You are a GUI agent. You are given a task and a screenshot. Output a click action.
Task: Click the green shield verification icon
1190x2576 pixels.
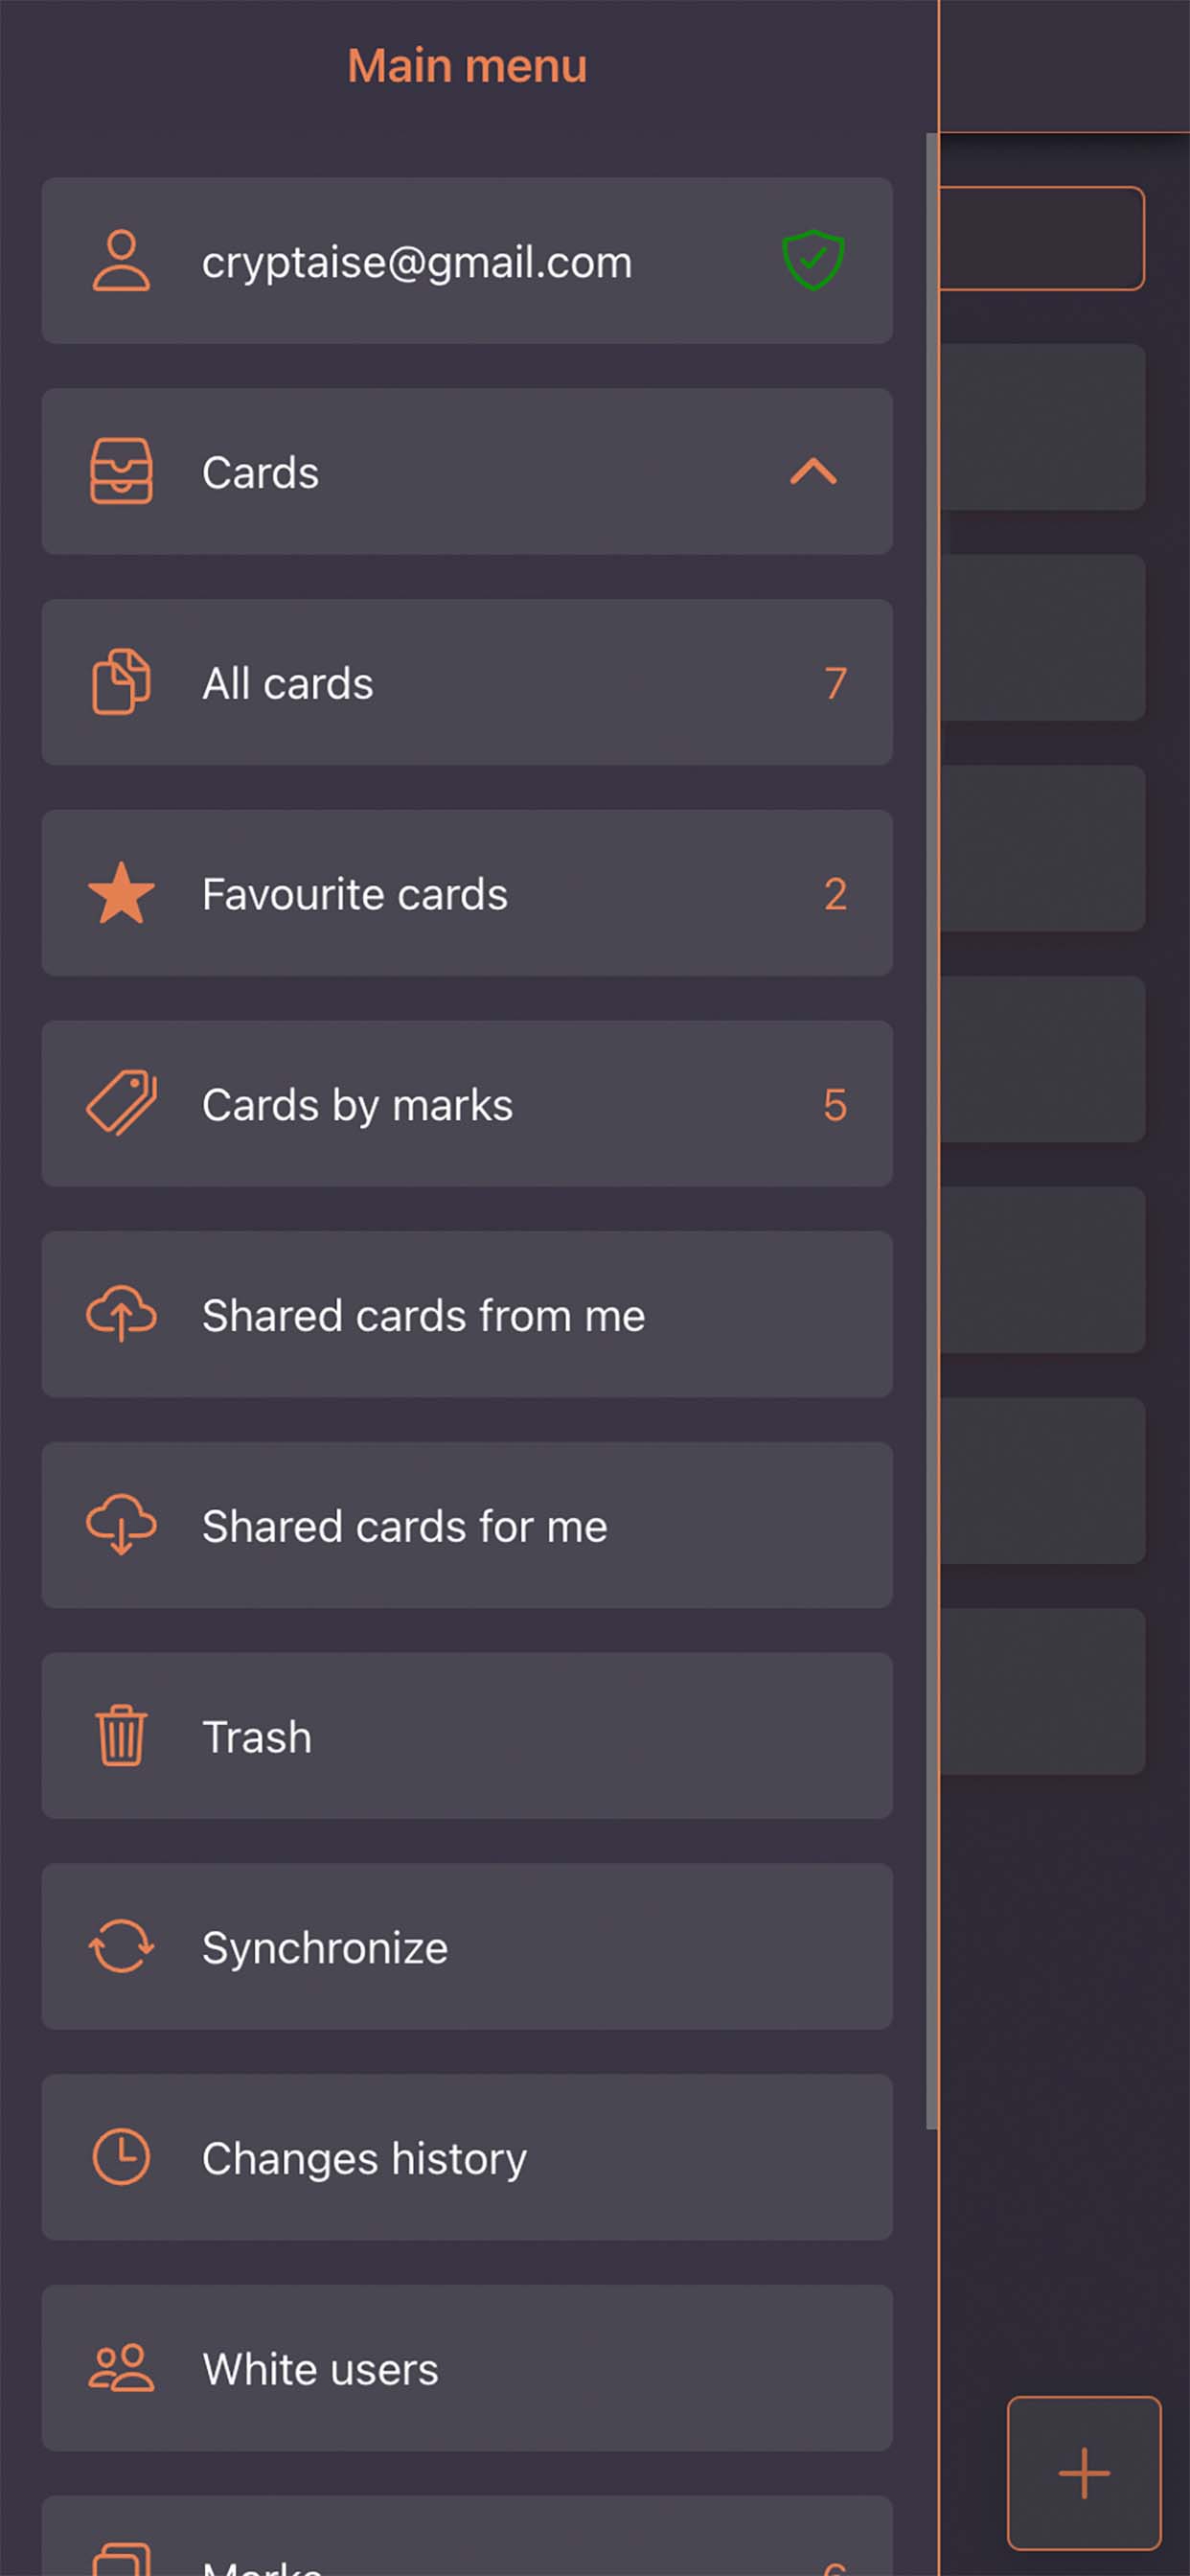pyautogui.click(x=813, y=260)
